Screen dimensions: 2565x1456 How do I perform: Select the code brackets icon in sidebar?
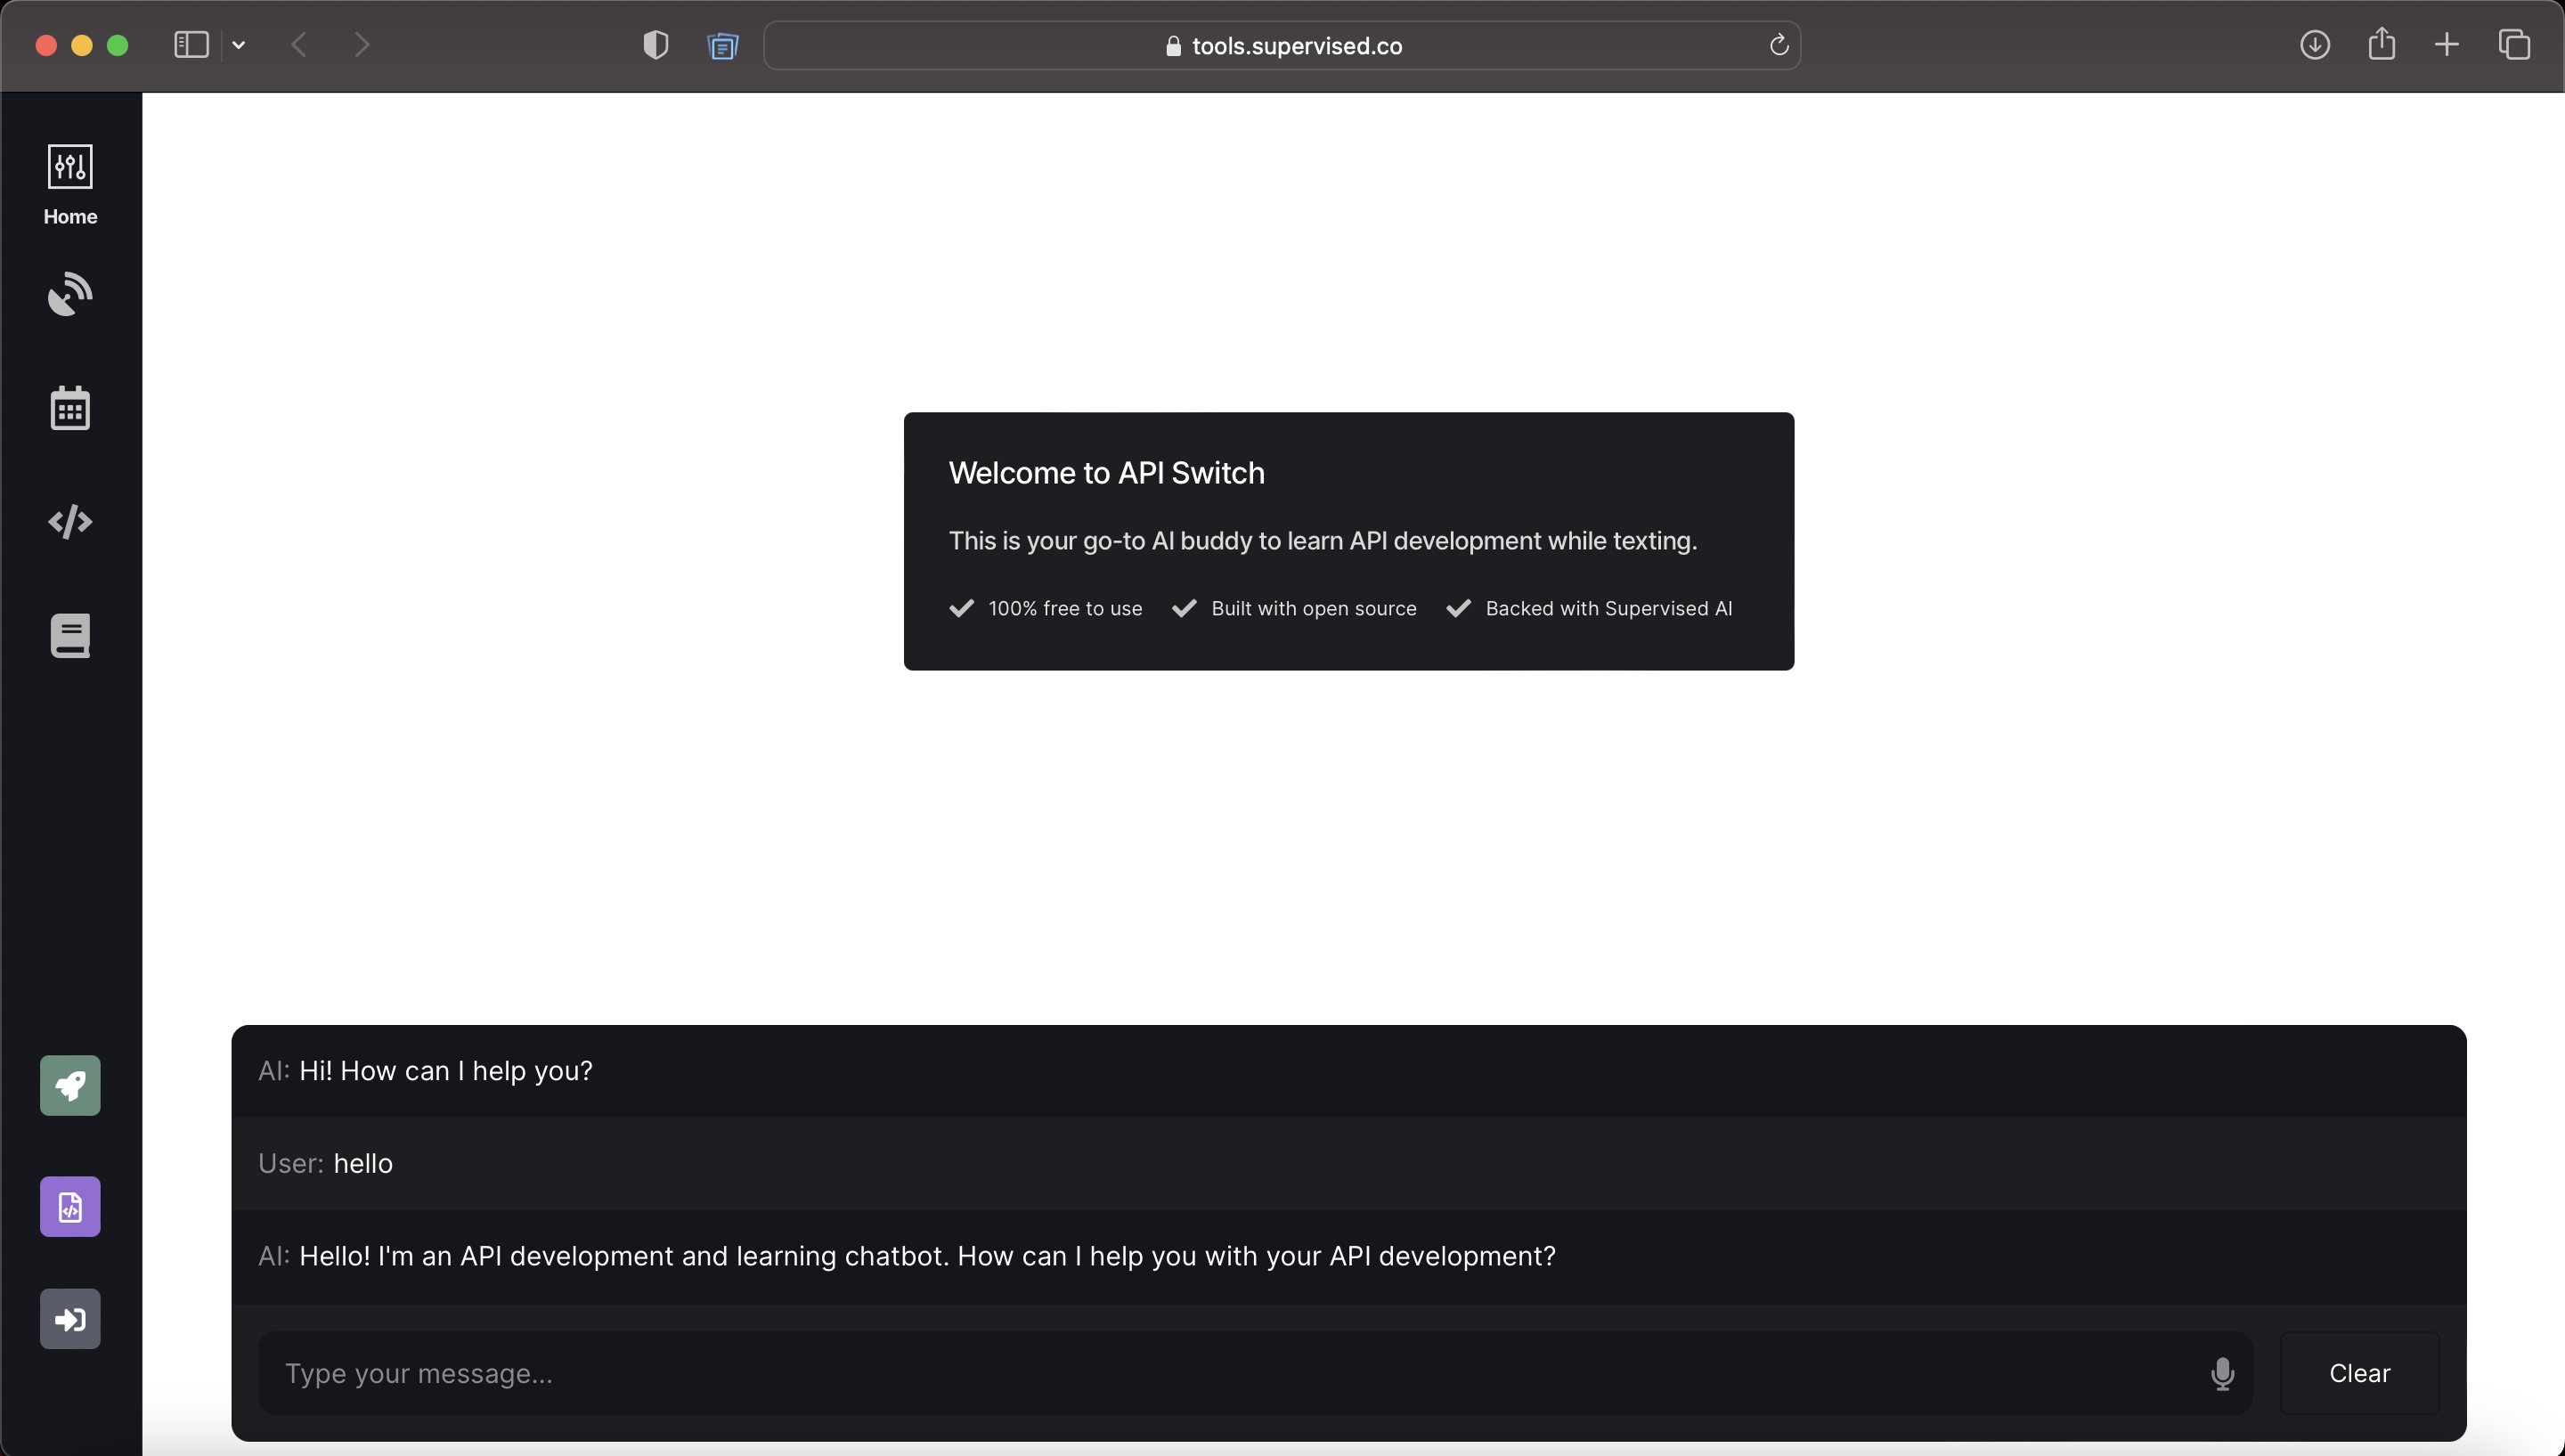(70, 522)
